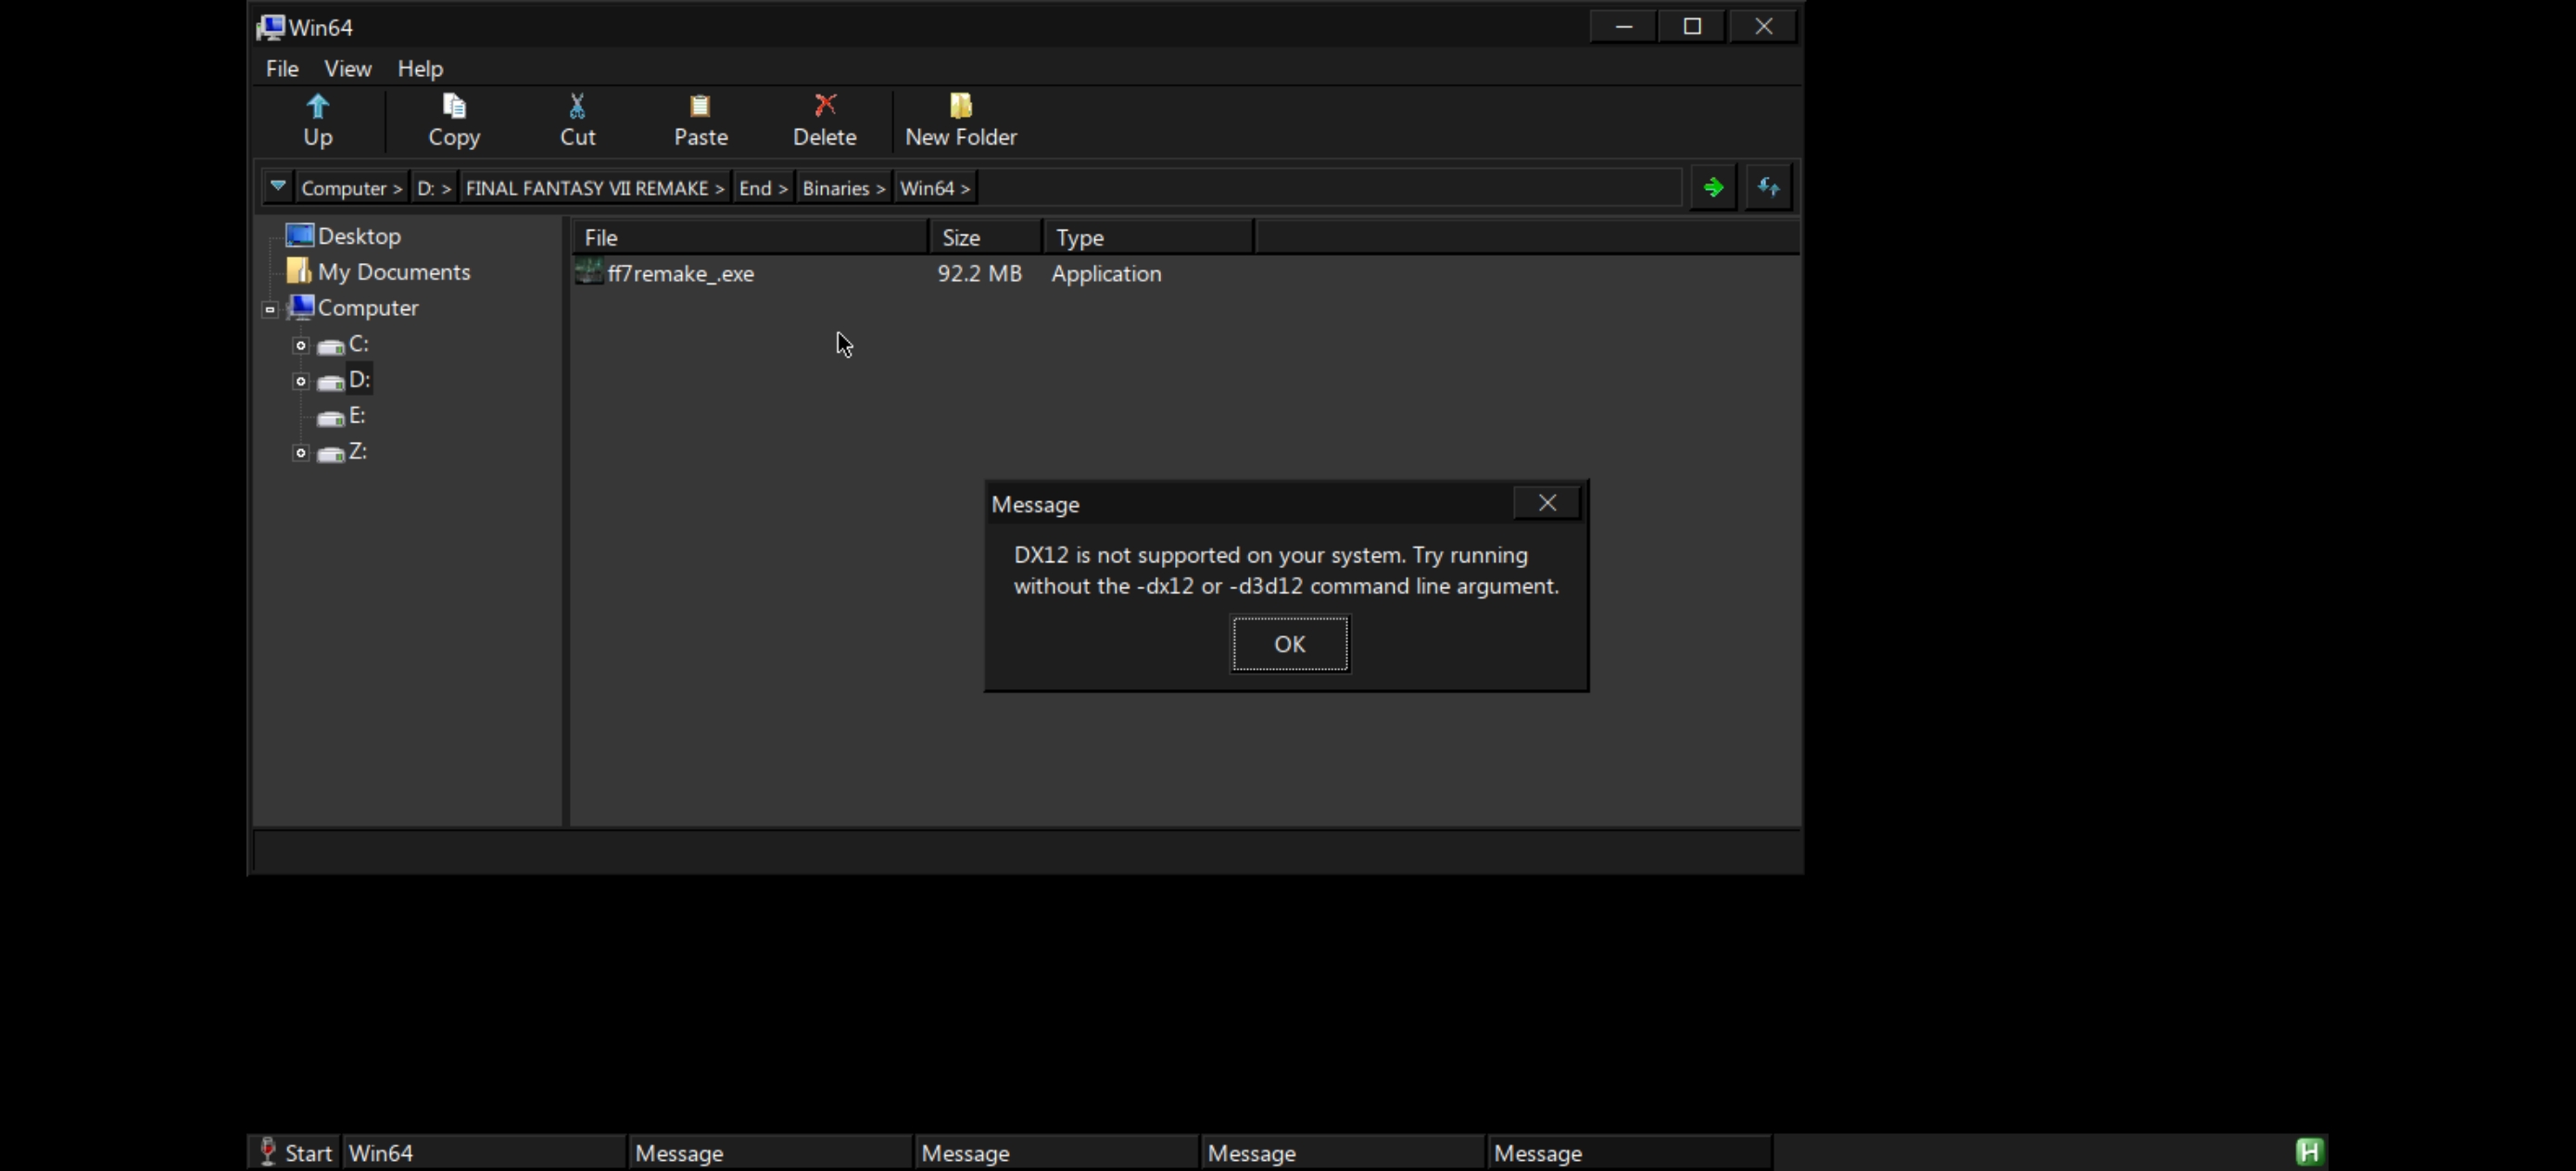The height and width of the screenshot is (1171, 2576).
Task: Jump to End folder breadcrumb
Action: pos(763,188)
